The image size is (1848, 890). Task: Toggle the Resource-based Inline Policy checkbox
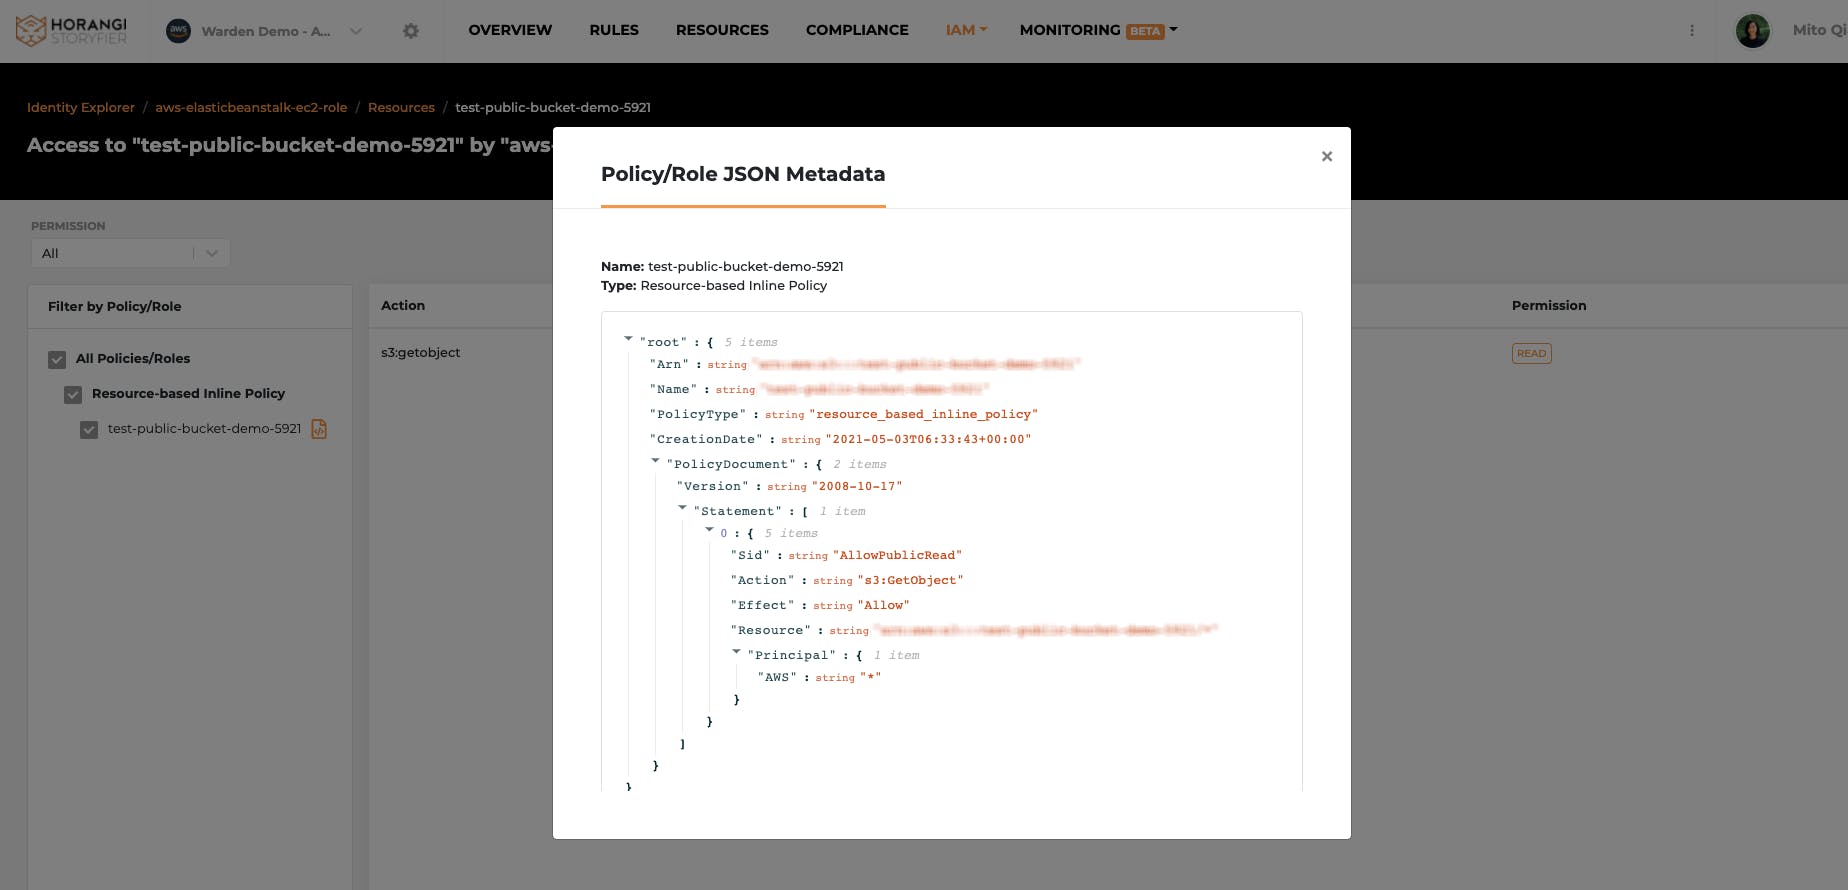[x=73, y=394]
